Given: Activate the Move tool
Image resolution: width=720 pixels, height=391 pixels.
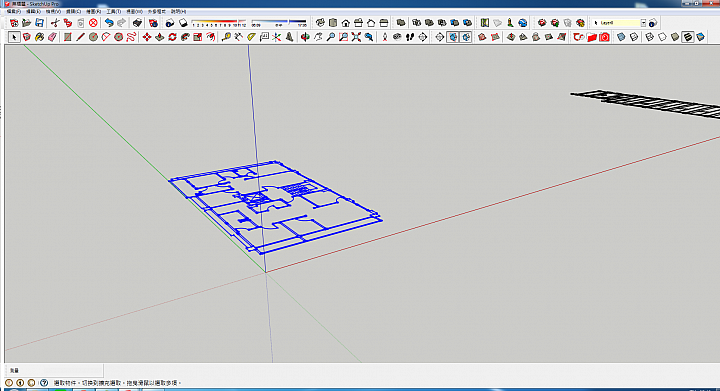Looking at the screenshot, I should pyautogui.click(x=147, y=37).
